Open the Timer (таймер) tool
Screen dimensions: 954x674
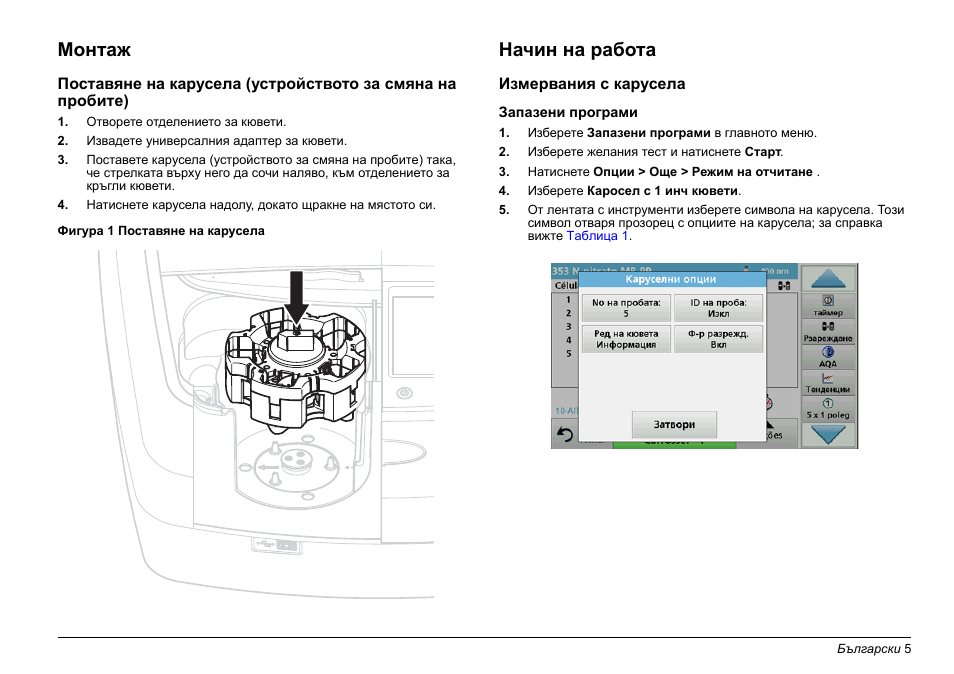tap(828, 305)
